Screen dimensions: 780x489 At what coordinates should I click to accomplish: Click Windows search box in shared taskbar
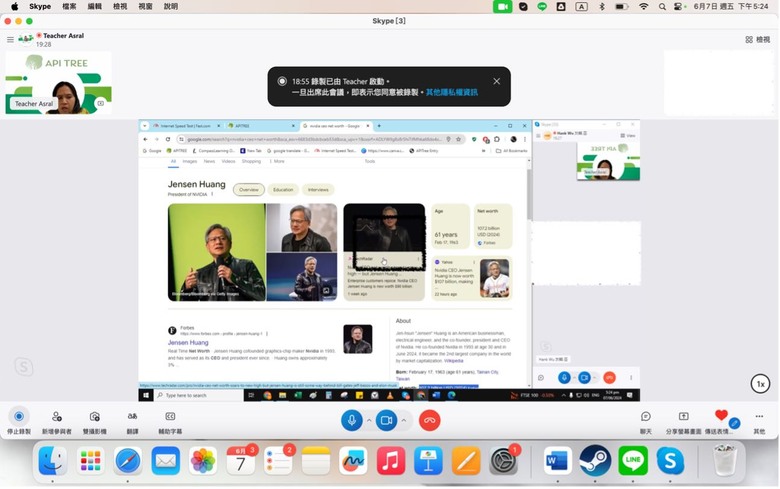[199, 395]
